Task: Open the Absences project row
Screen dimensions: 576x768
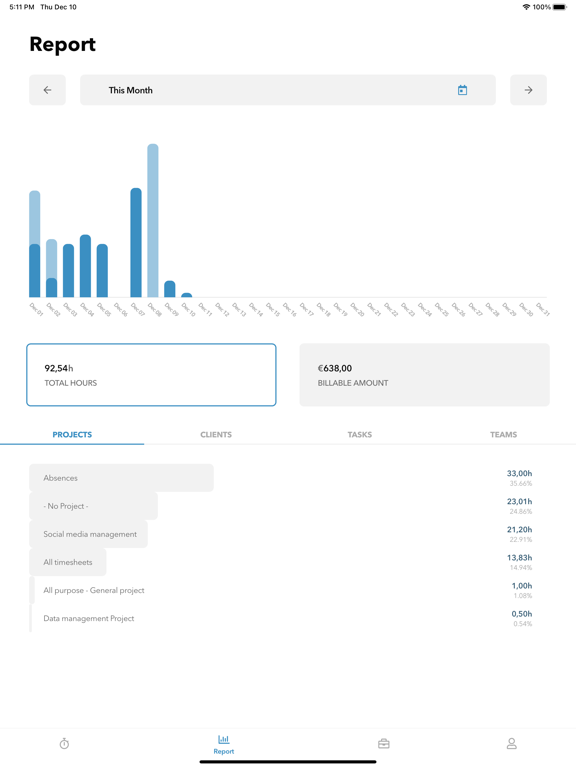Action: pyautogui.click(x=288, y=478)
